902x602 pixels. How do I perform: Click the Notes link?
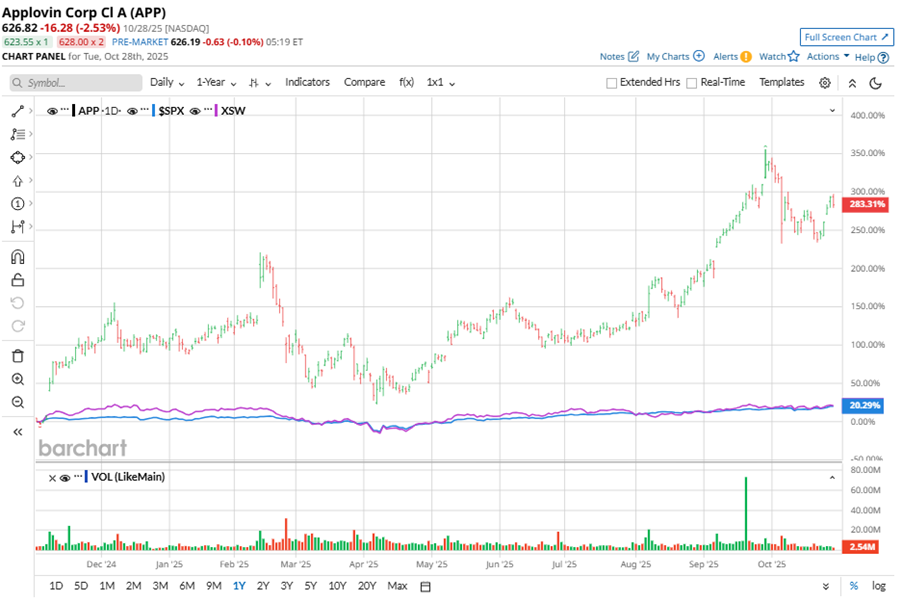pos(611,56)
